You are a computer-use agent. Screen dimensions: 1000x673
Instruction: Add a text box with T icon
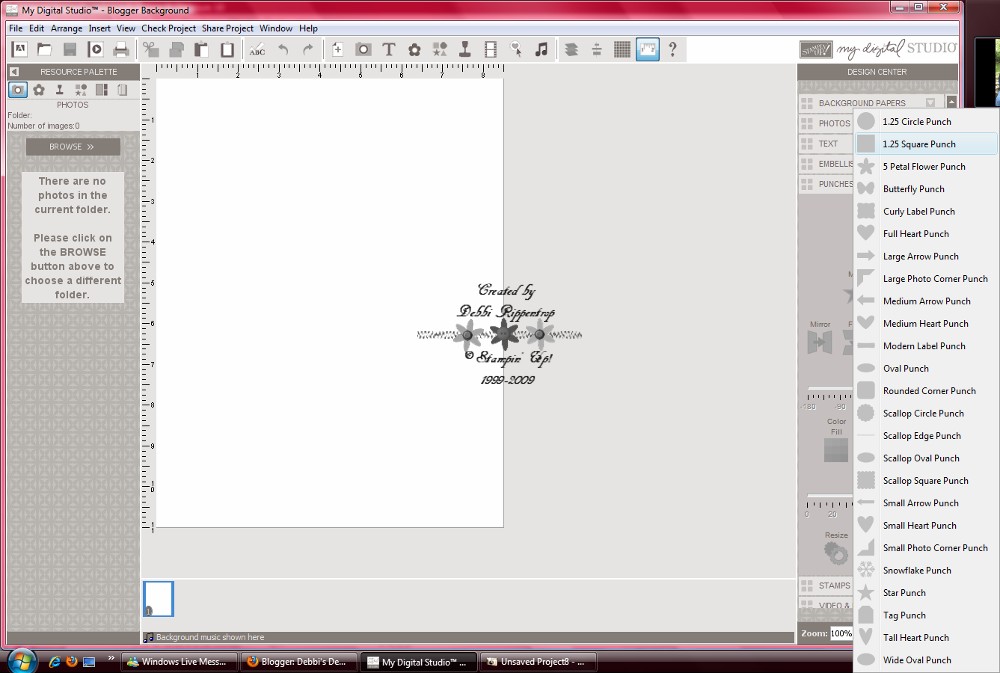click(x=388, y=49)
